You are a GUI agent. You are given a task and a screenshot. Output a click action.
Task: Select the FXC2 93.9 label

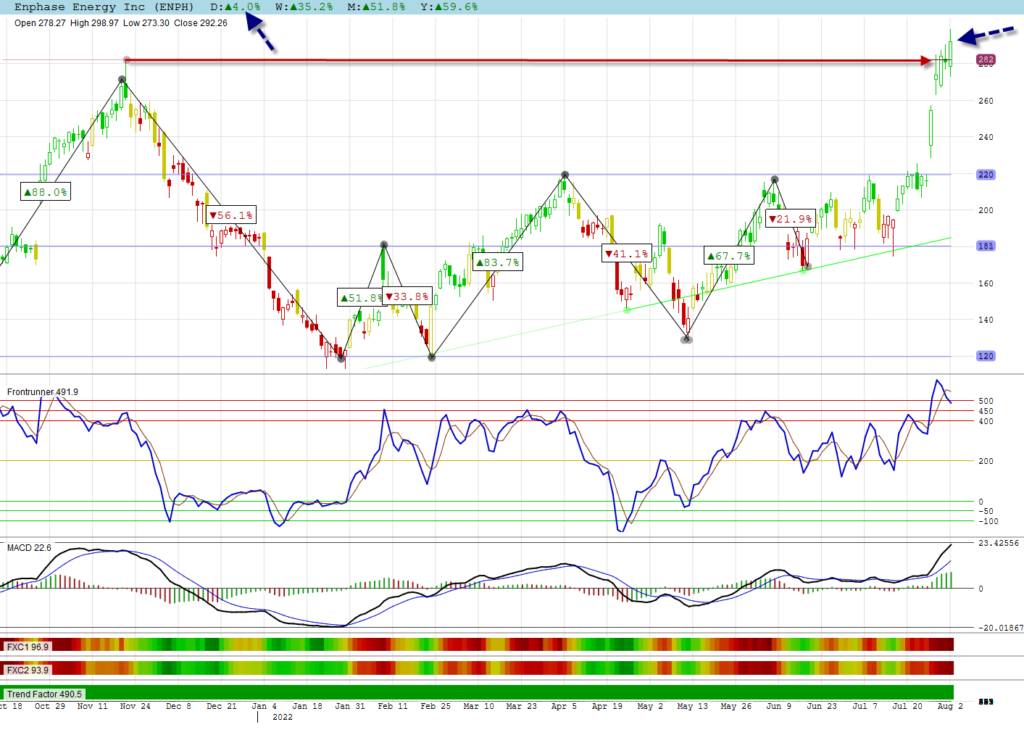coord(27,670)
